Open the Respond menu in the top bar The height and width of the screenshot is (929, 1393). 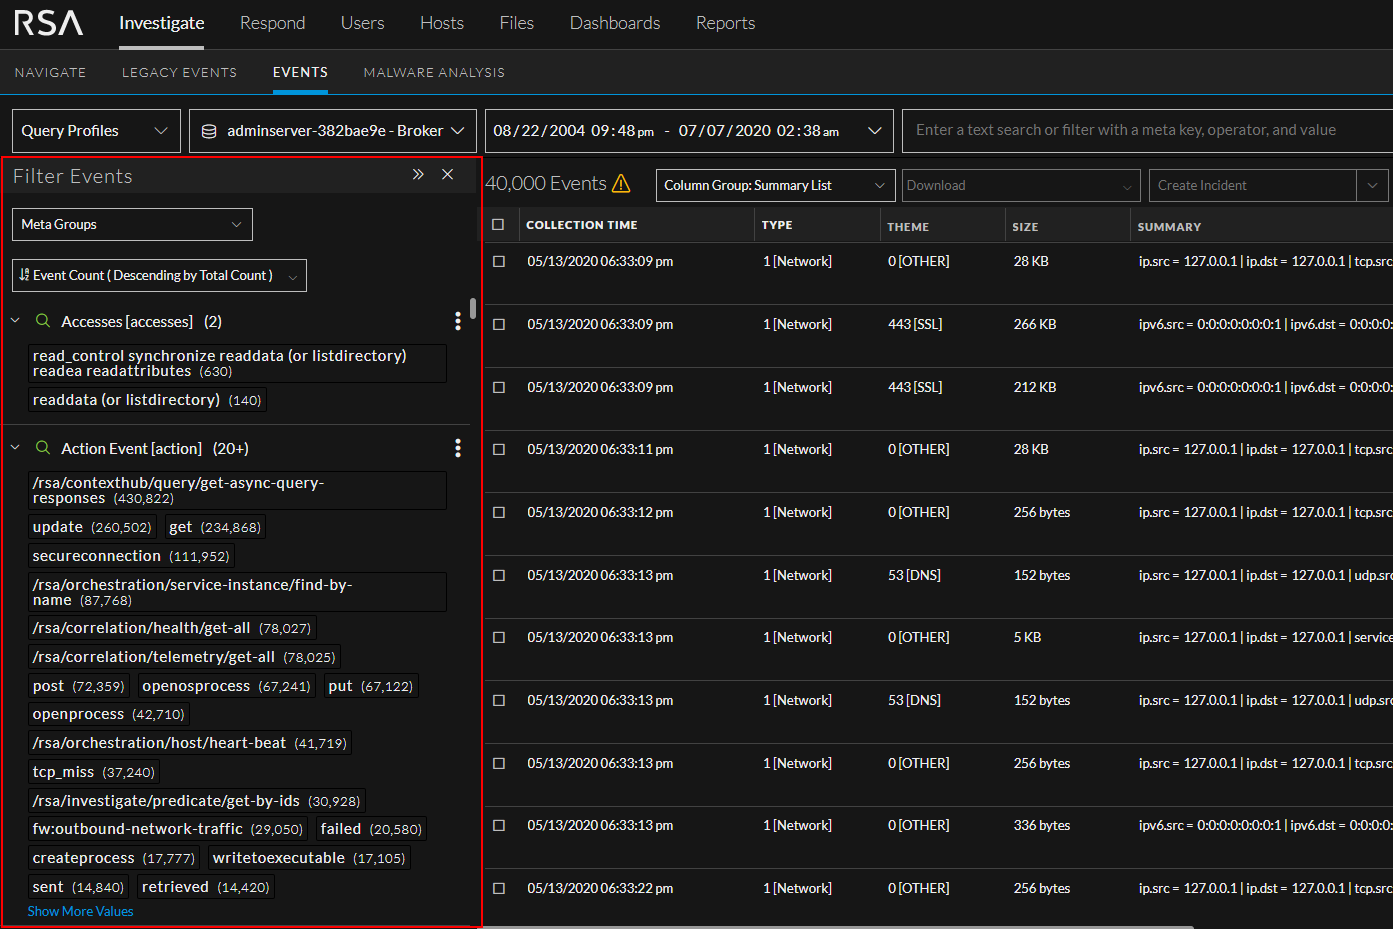click(x=272, y=22)
